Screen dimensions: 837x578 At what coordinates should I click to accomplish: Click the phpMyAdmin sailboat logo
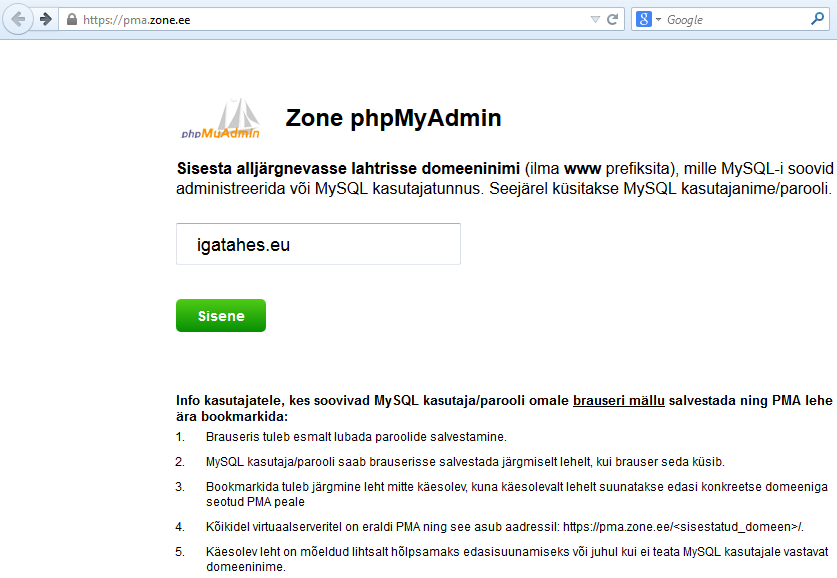coord(220,118)
